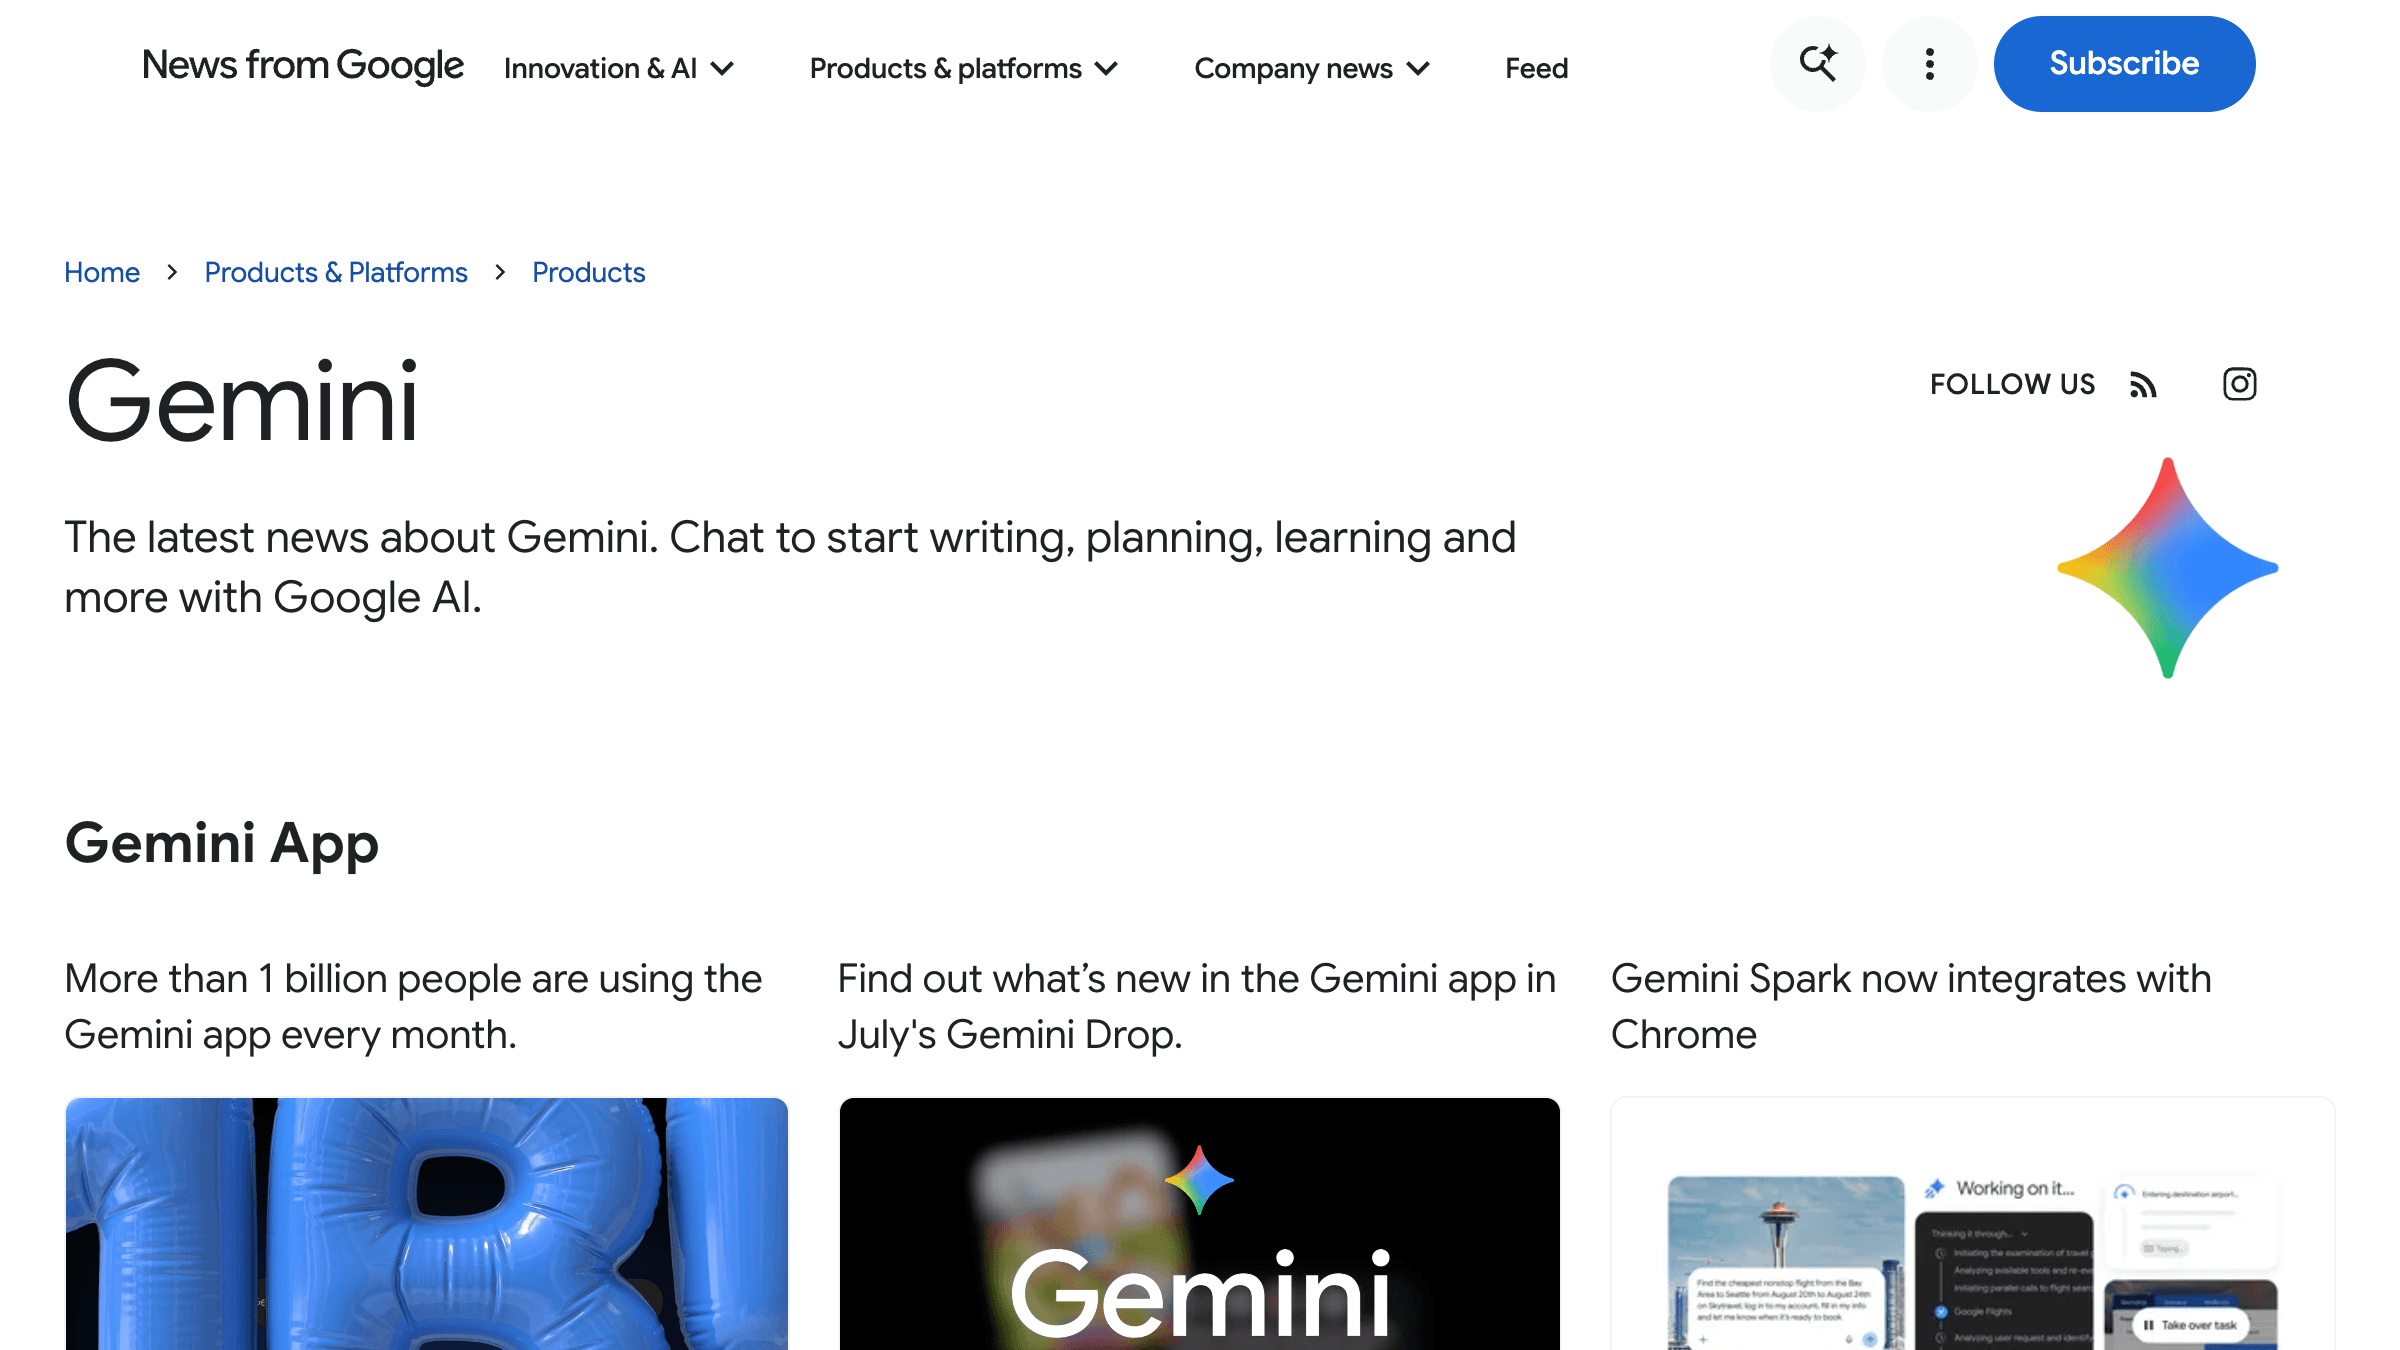This screenshot has height=1350, width=2400.
Task: Visit the Instagram icon link
Action: coord(2240,384)
